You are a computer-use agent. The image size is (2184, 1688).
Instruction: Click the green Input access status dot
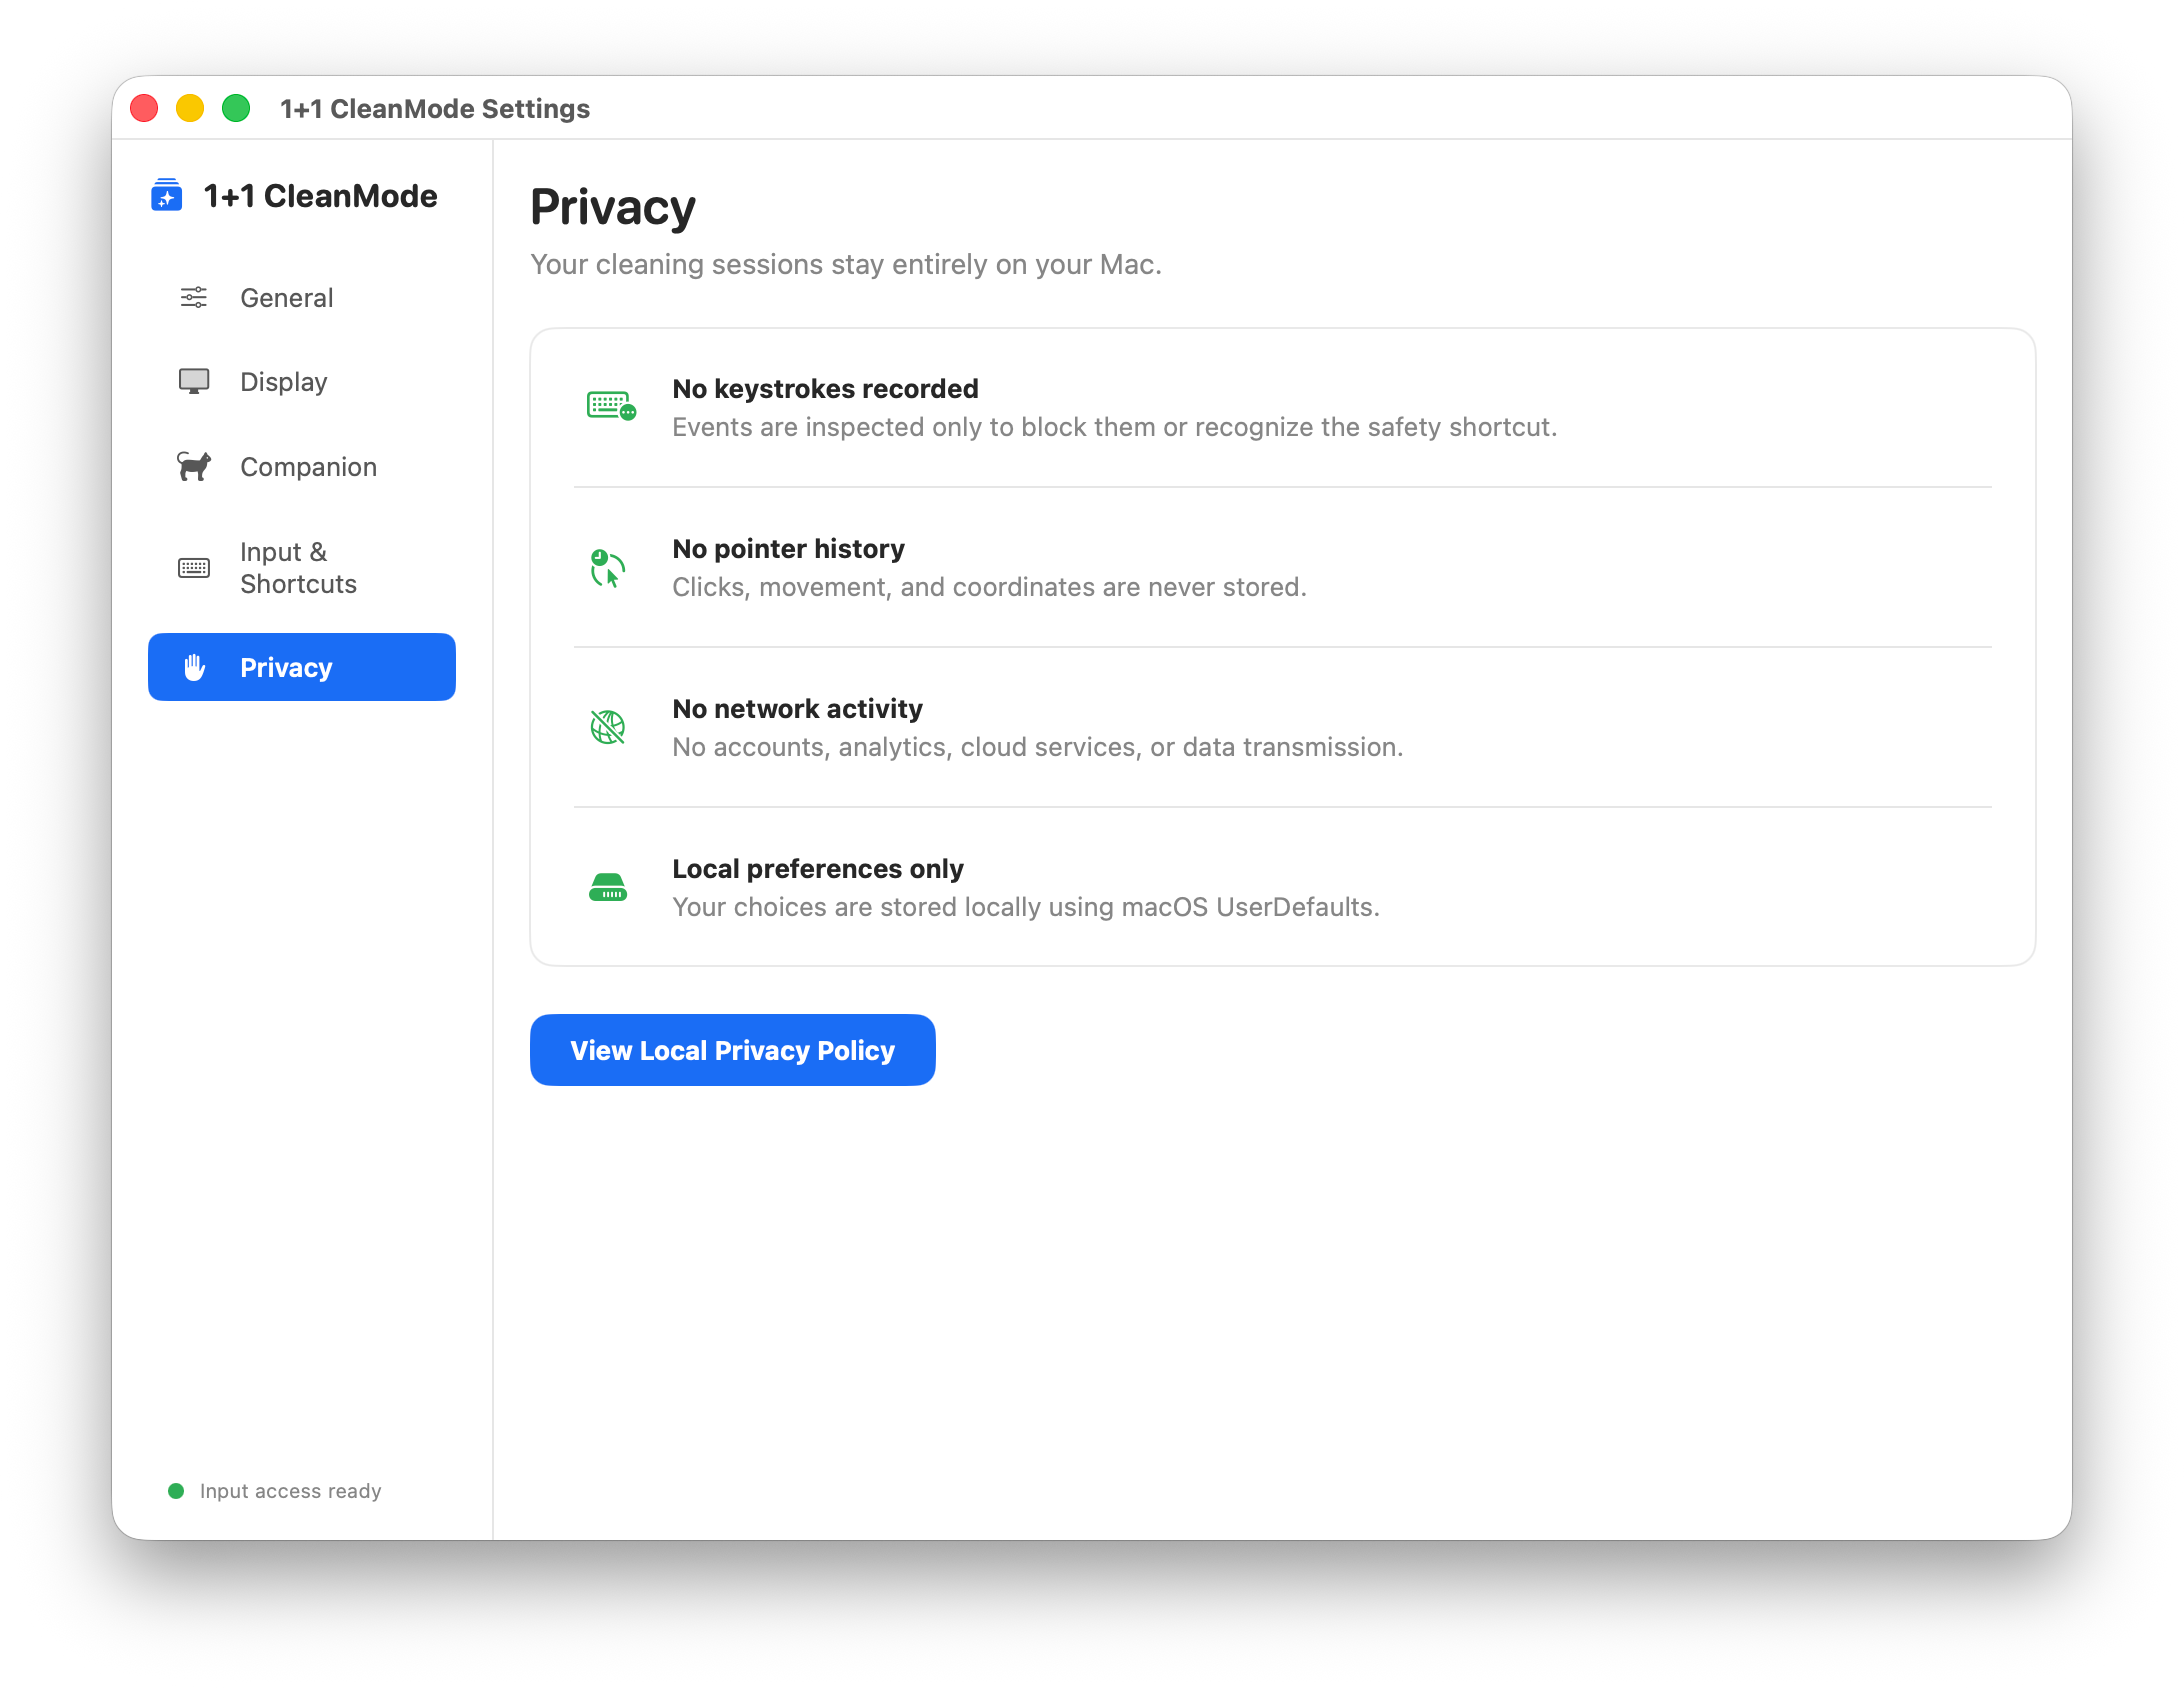point(176,1491)
